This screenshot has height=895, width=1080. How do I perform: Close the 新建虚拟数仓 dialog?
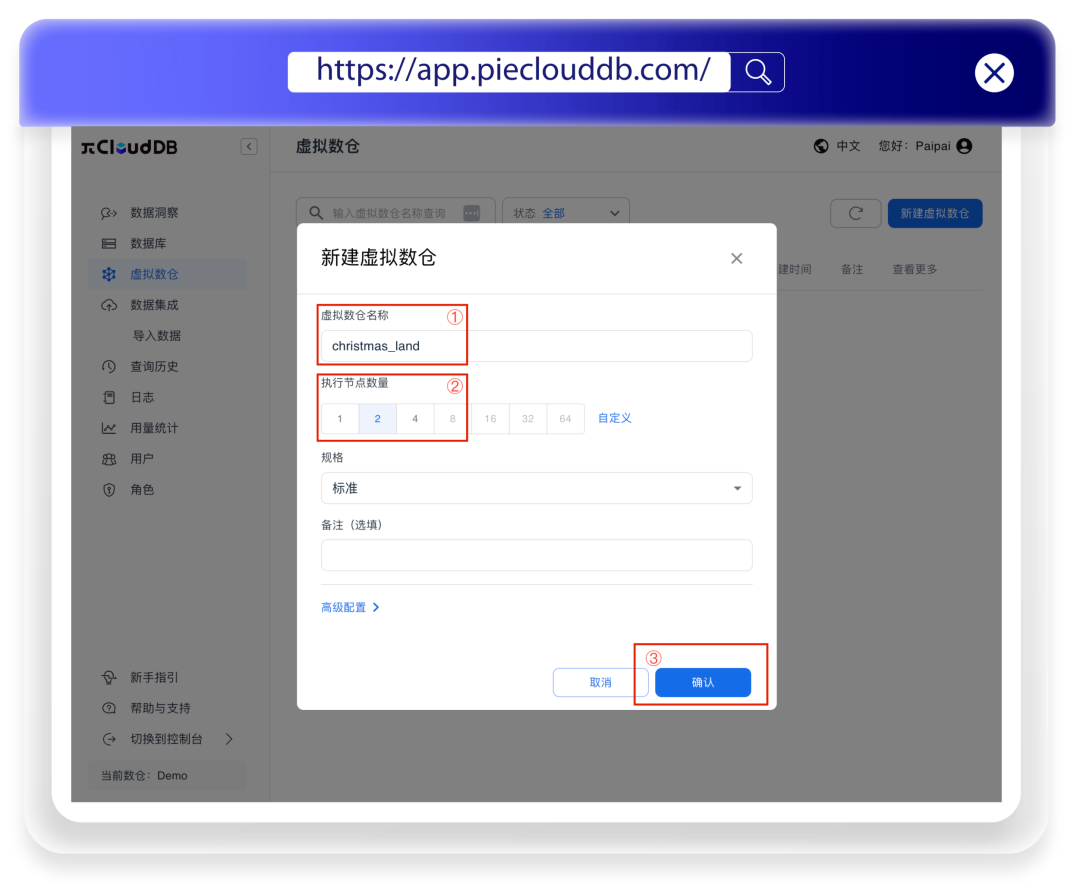point(736,258)
